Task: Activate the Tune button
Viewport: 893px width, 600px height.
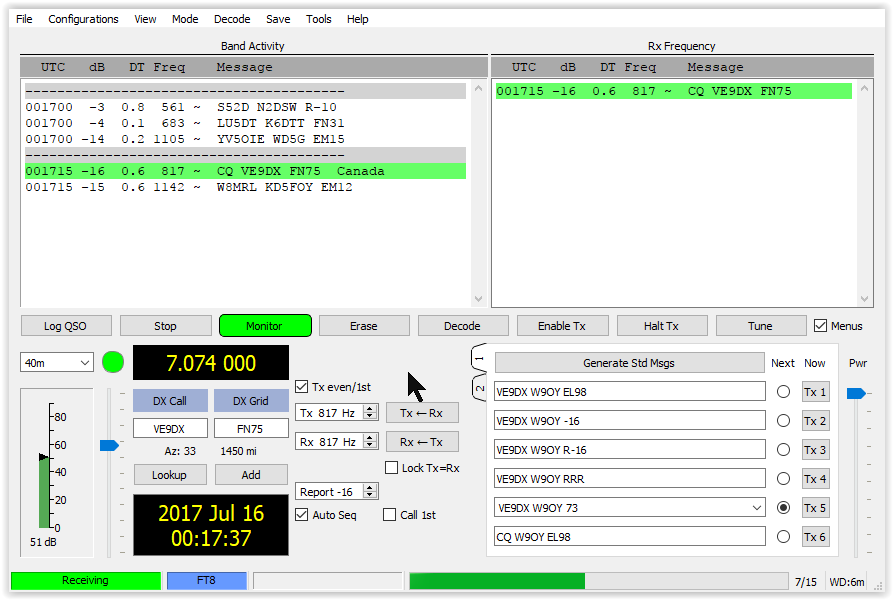Action: pyautogui.click(x=760, y=325)
